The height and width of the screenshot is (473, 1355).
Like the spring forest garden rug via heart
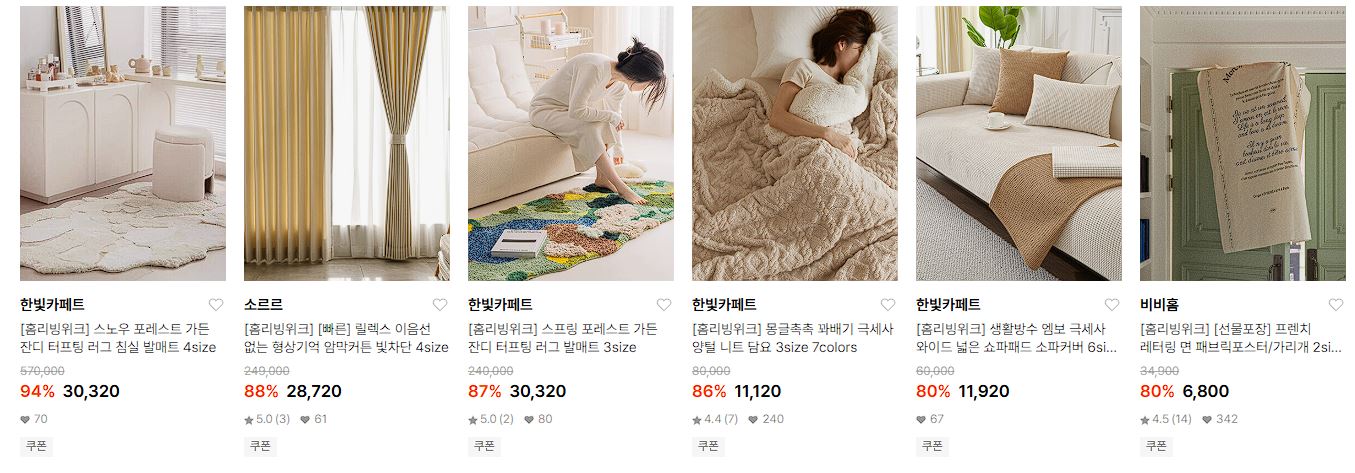[x=664, y=305]
